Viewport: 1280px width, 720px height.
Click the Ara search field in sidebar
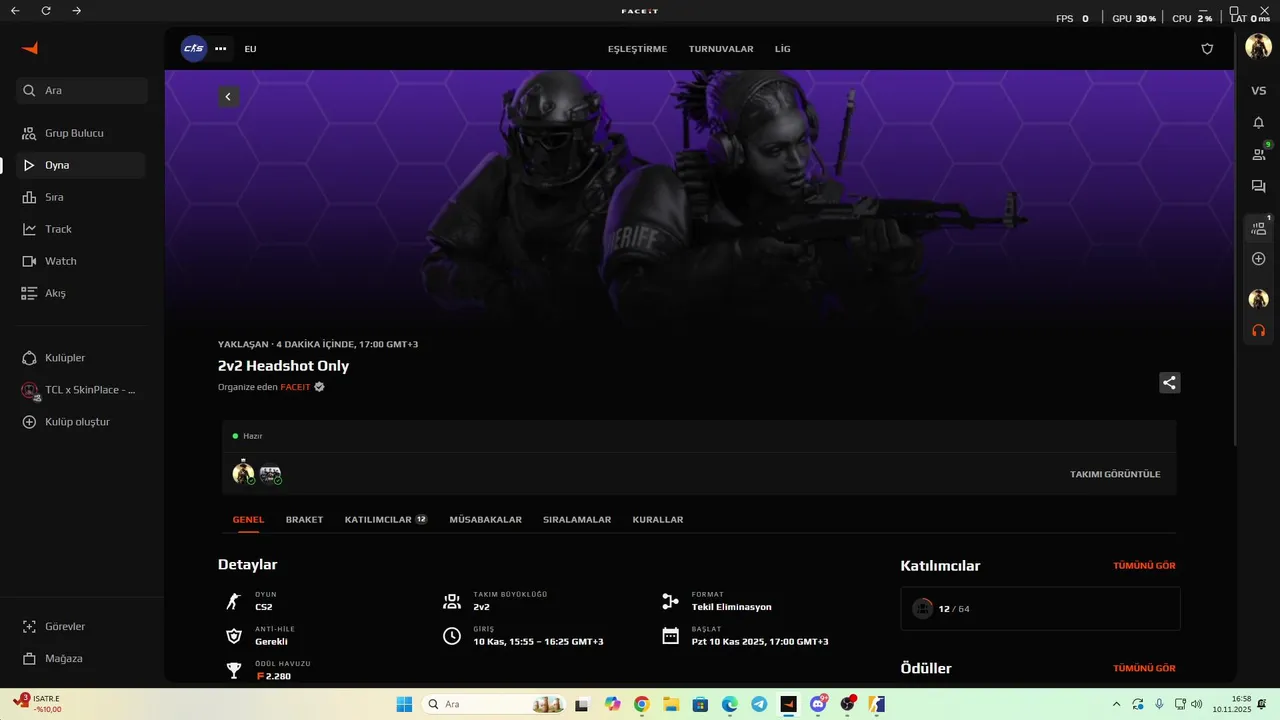point(82,90)
